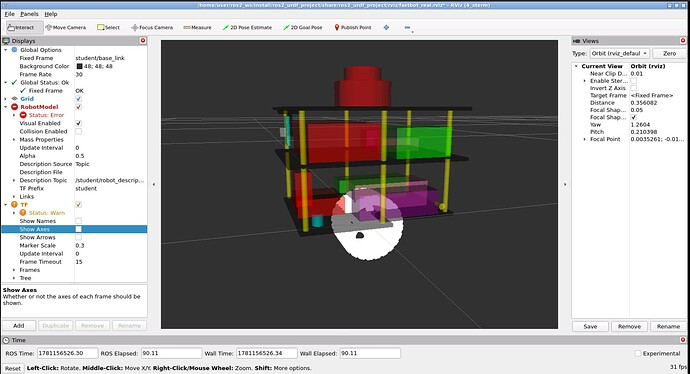
Task: Open the Help menu
Action: [51, 14]
